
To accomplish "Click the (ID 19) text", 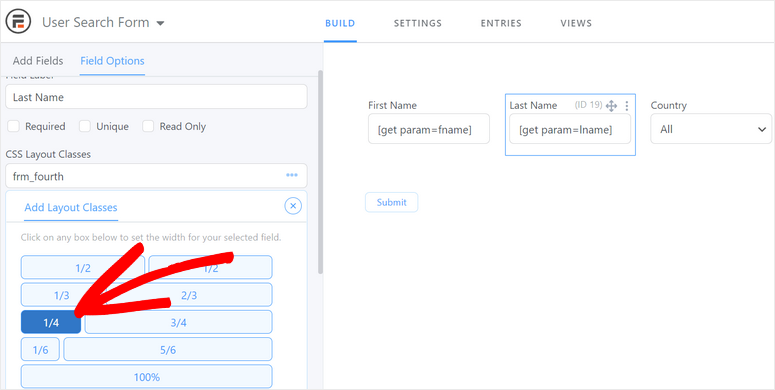I will [x=588, y=105].
